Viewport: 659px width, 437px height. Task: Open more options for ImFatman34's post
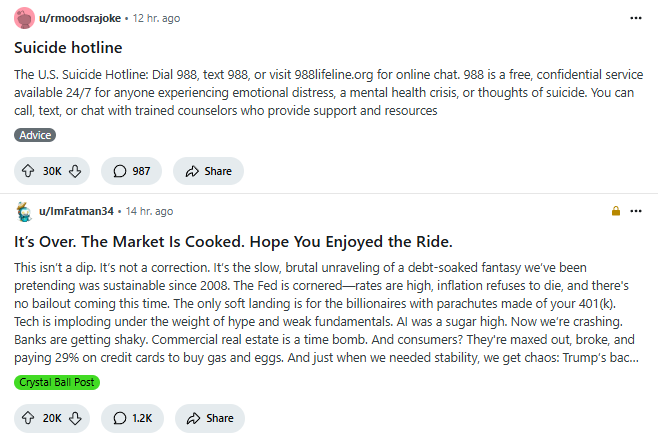point(636,211)
